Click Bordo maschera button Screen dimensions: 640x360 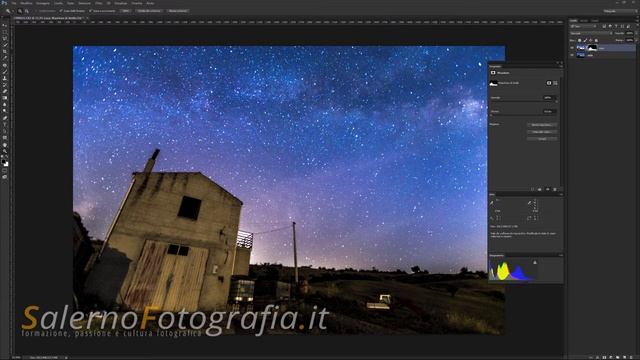[542, 125]
